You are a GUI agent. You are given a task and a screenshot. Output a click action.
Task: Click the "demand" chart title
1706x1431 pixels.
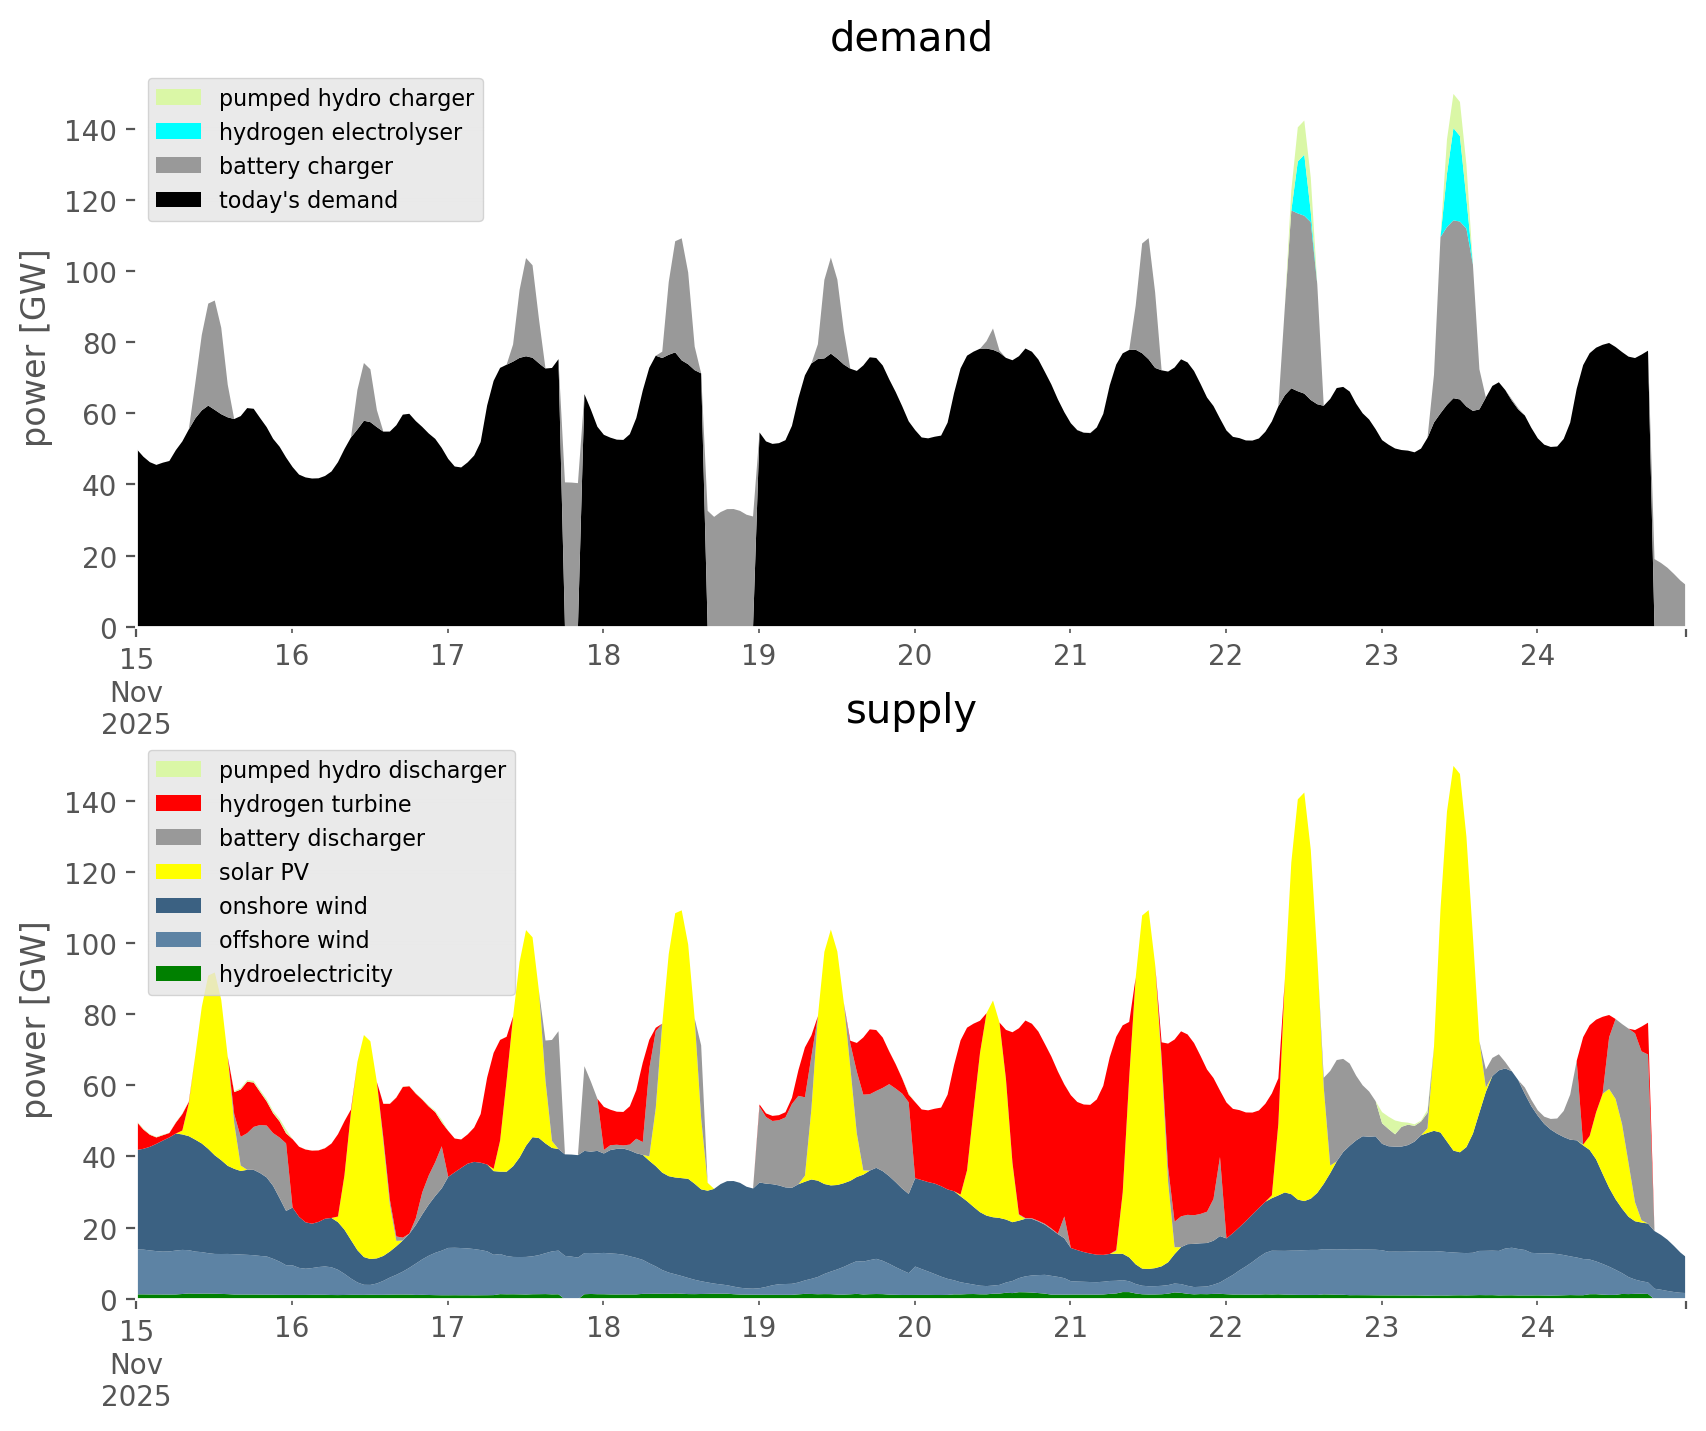click(x=910, y=38)
